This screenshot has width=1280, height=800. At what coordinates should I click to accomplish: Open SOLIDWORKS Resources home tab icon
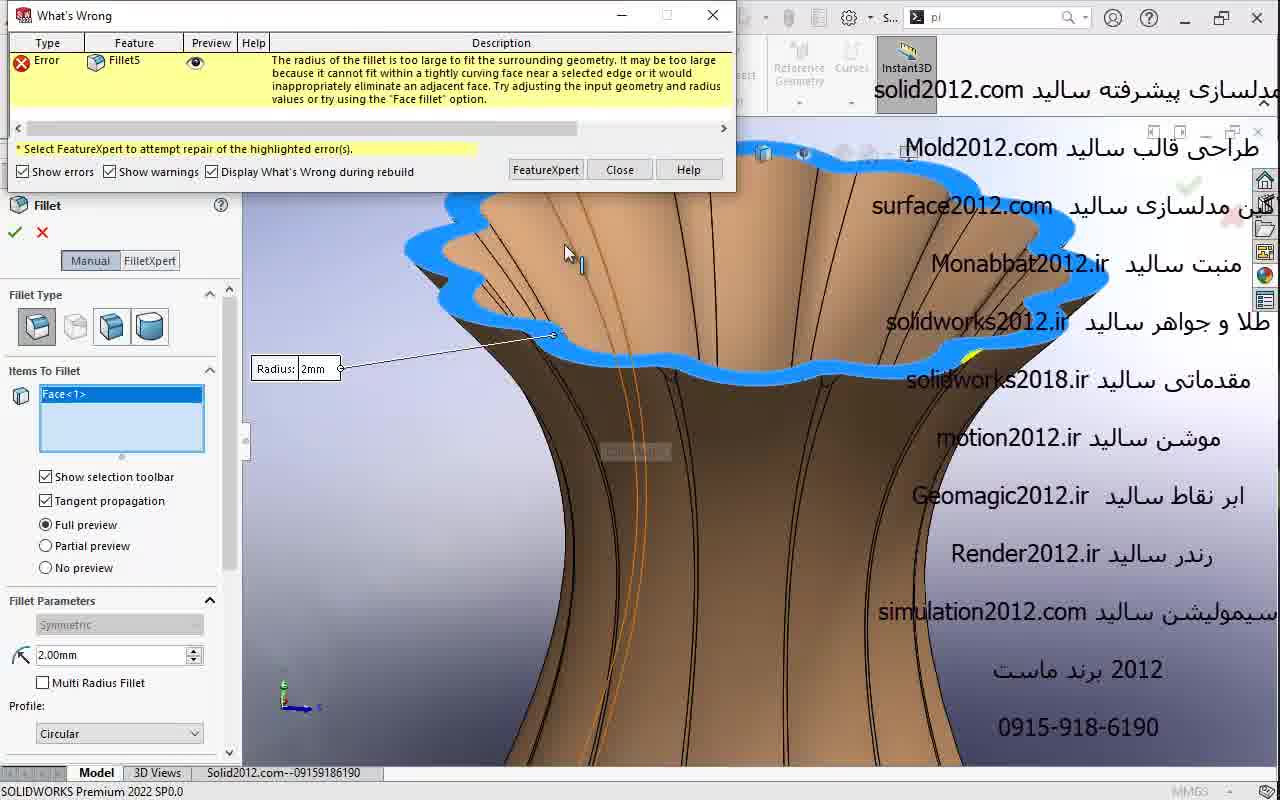click(x=1265, y=180)
